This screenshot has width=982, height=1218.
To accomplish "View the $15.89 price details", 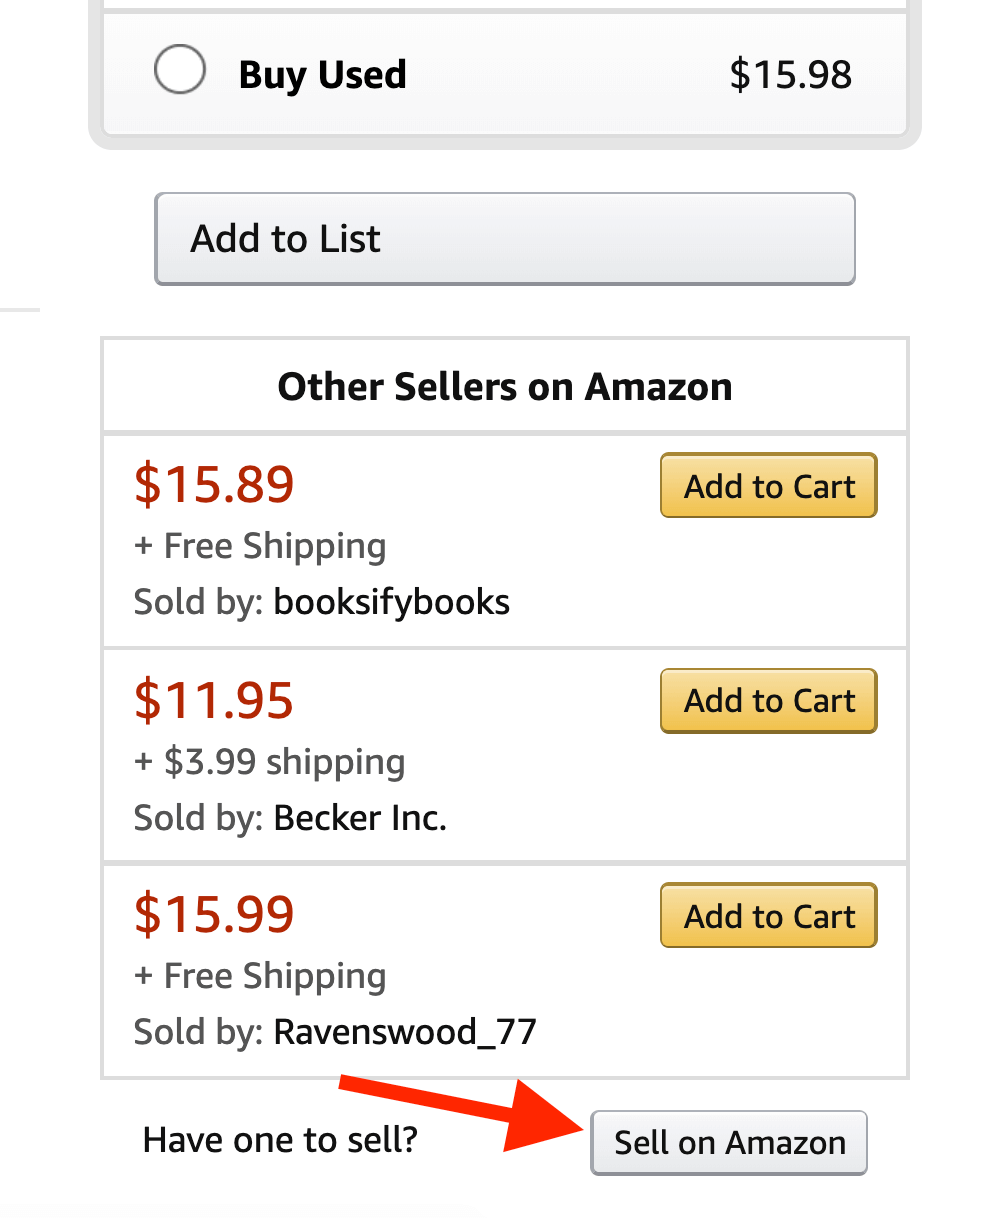I will click(x=213, y=484).
